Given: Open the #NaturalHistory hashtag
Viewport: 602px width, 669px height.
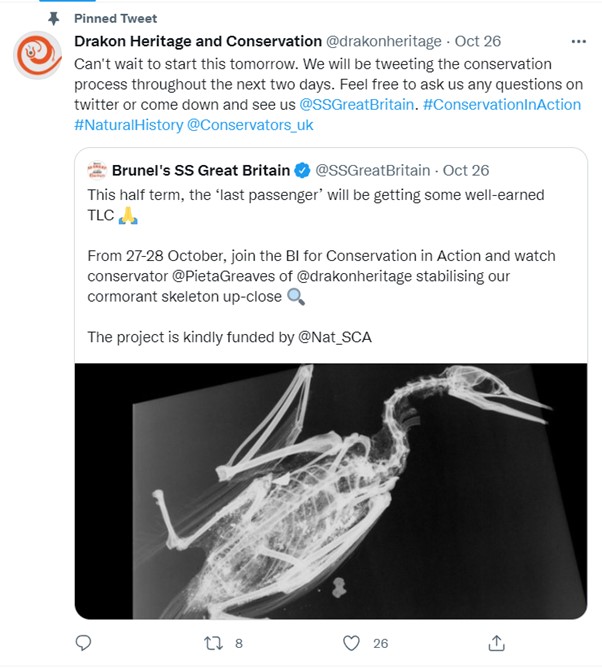Looking at the screenshot, I should 128,125.
